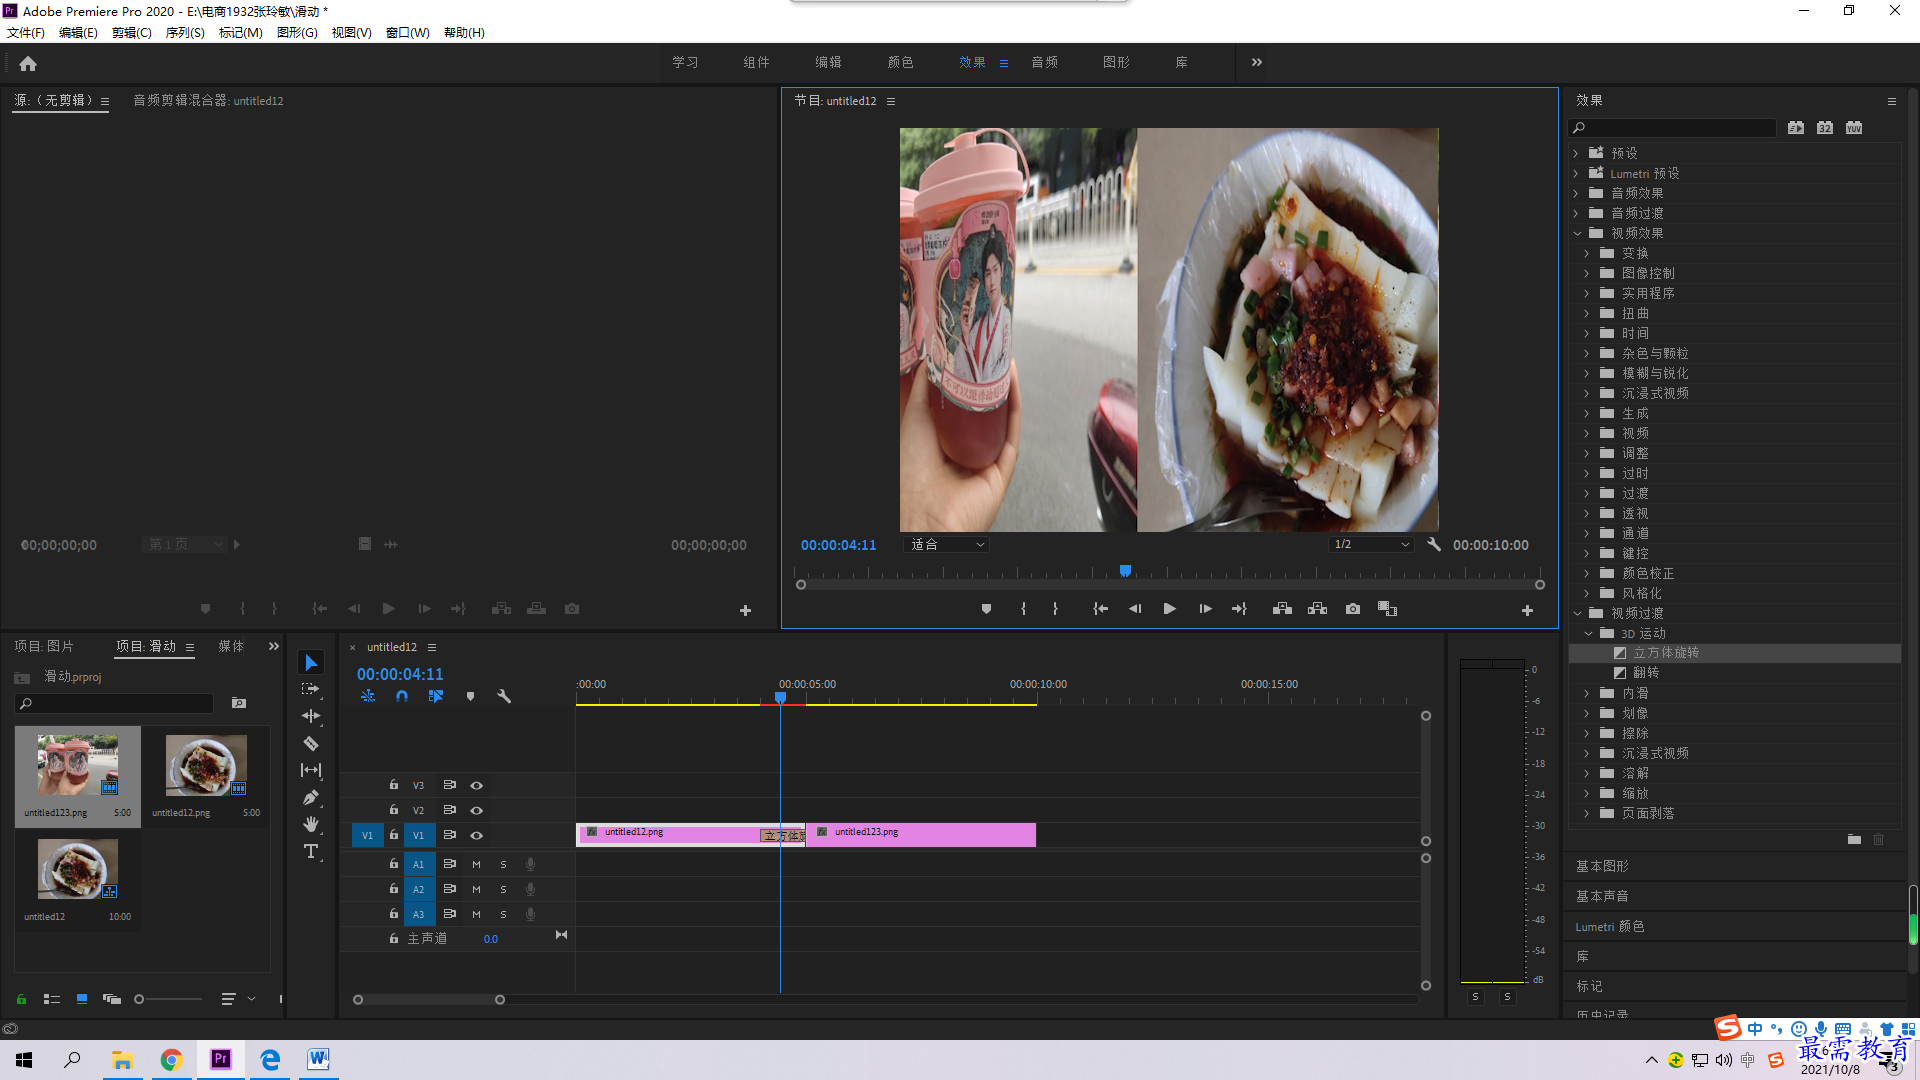1920x1080 pixels.
Task: Select the Razor tool
Action: (311, 743)
